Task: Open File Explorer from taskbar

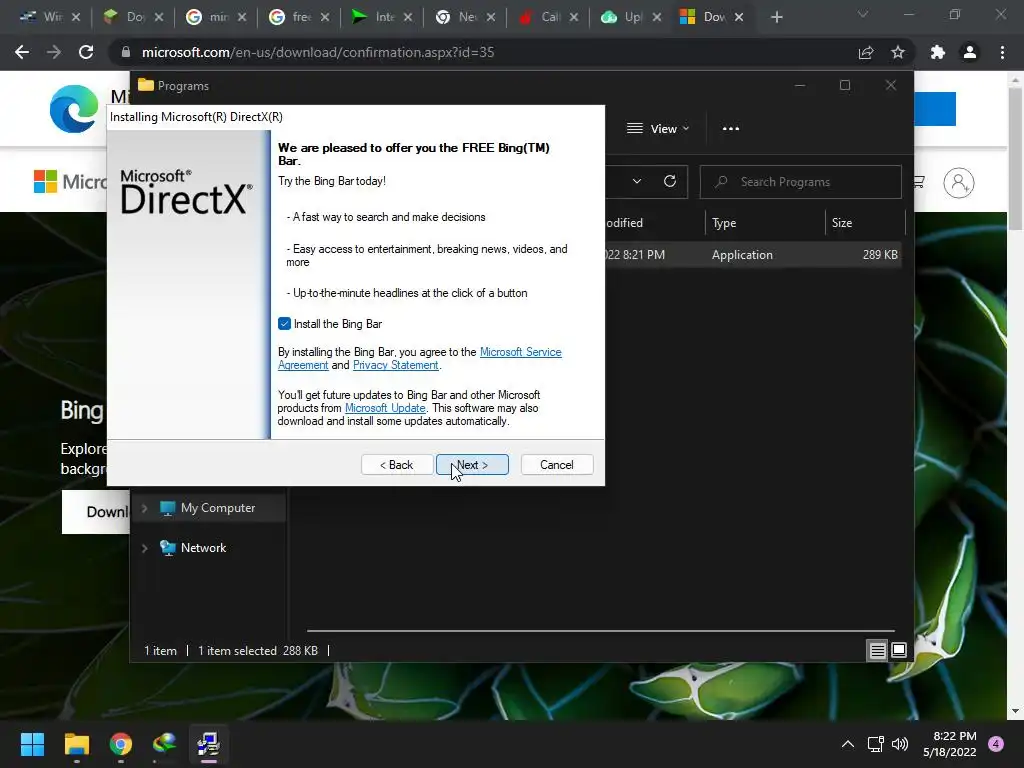Action: (76, 744)
